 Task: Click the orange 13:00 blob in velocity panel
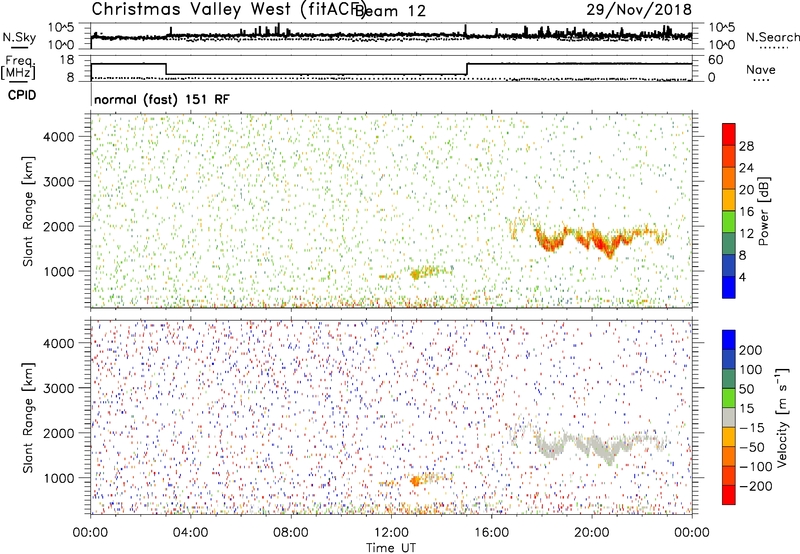[415, 481]
